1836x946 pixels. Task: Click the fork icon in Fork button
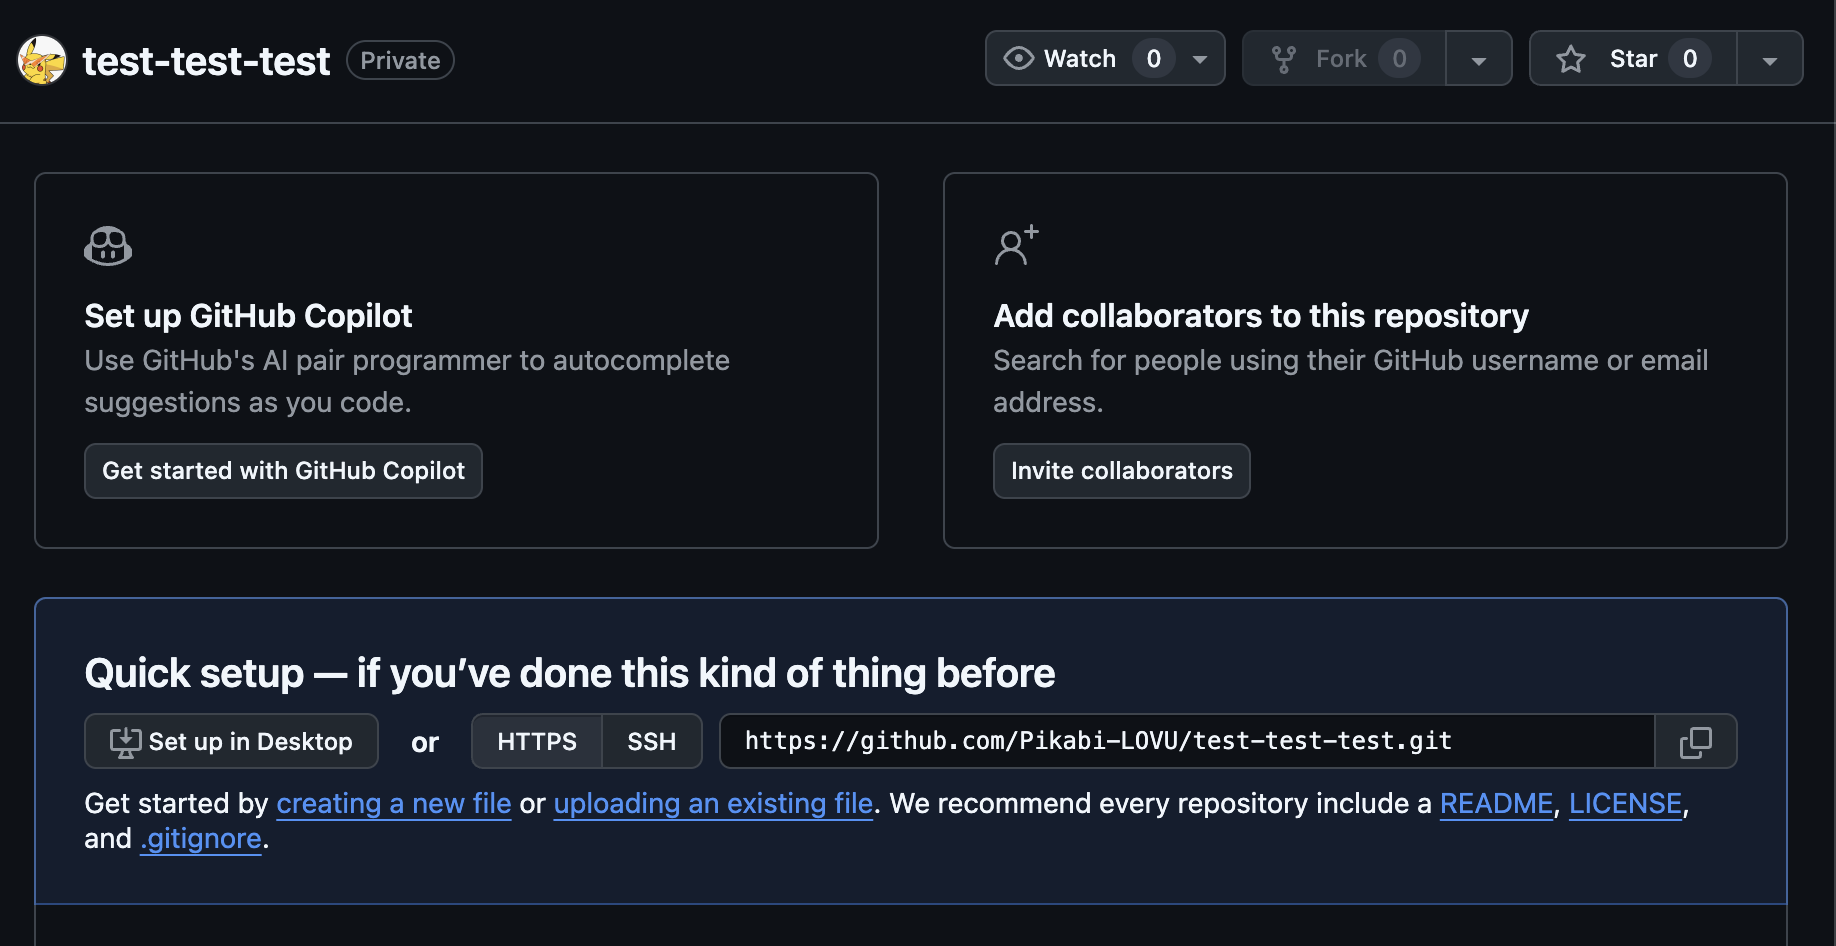click(x=1284, y=59)
